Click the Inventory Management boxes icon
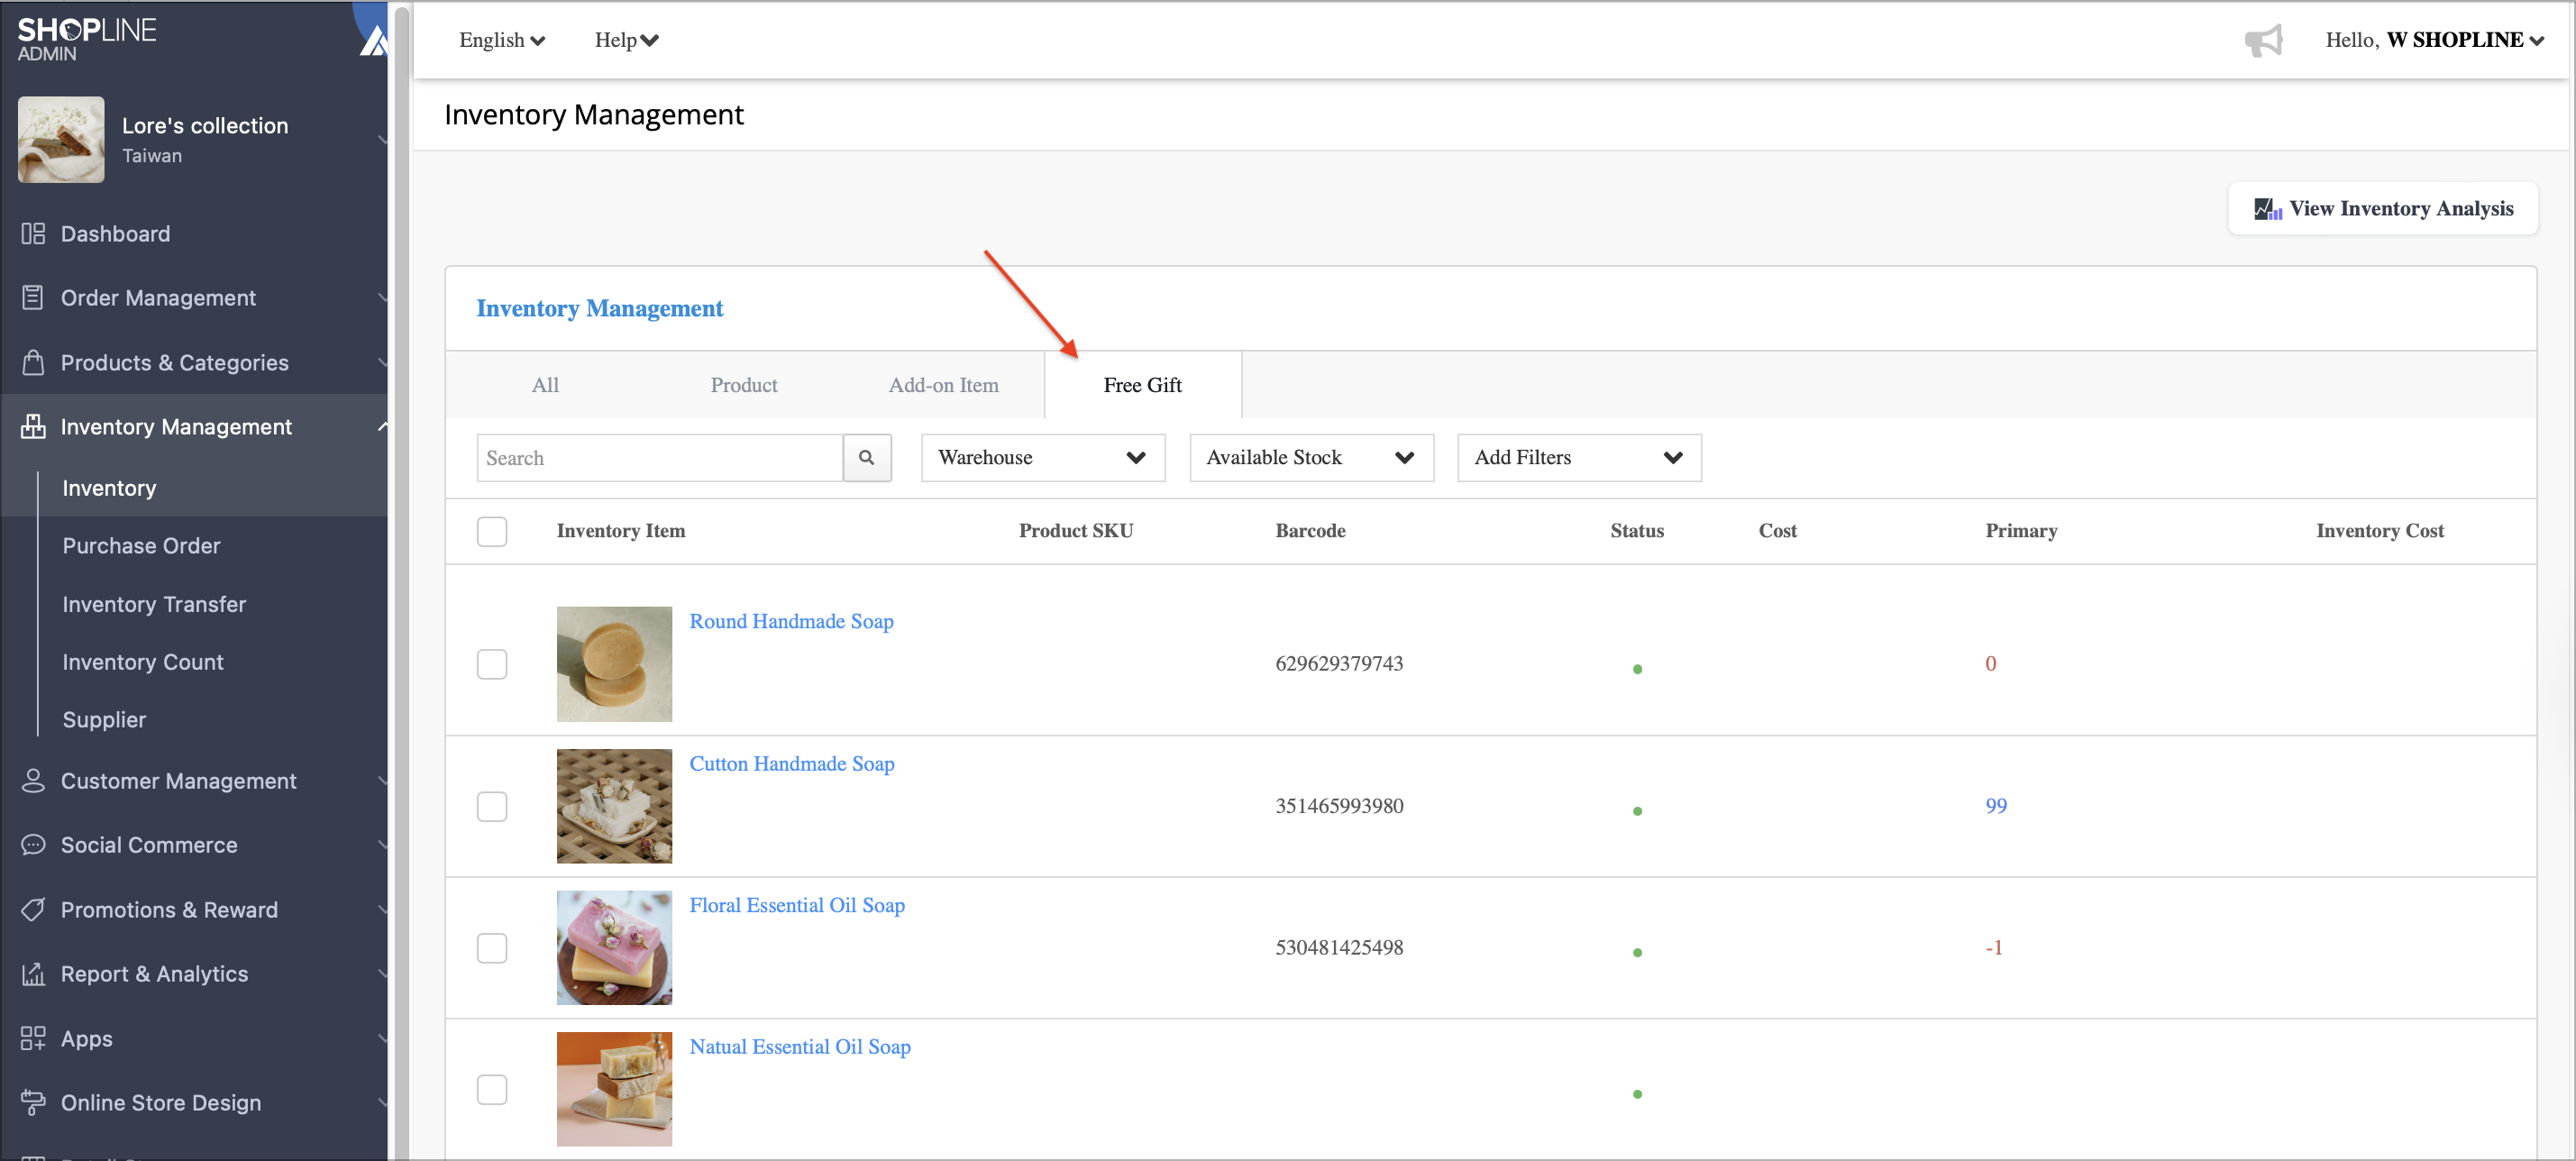This screenshot has width=2576, height=1161. tap(33, 426)
